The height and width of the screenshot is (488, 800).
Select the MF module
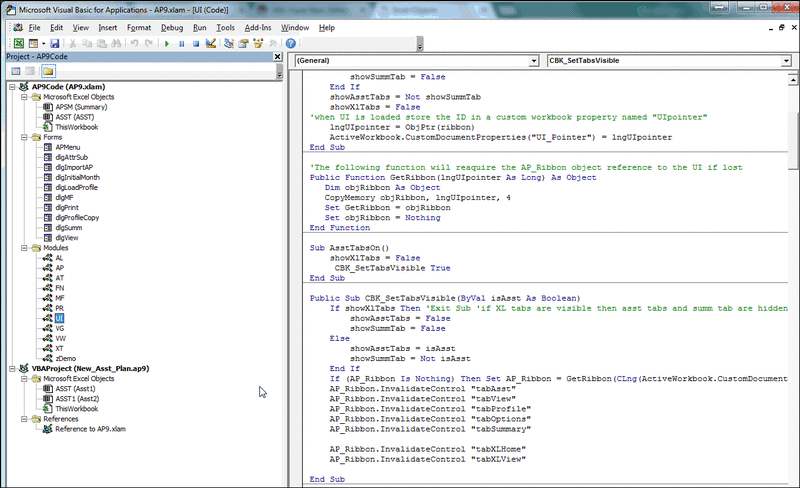[x=60, y=298]
